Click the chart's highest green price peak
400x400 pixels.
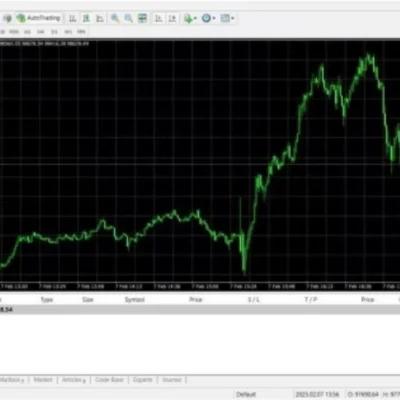click(x=368, y=55)
